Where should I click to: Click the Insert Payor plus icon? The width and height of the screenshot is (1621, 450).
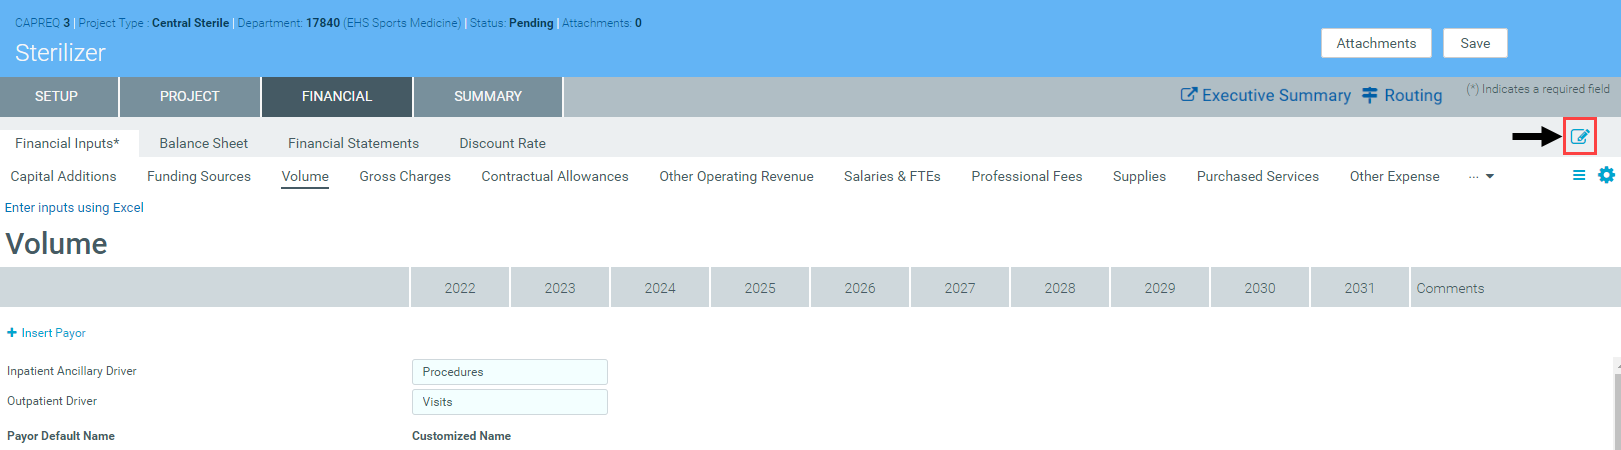click(x=12, y=333)
